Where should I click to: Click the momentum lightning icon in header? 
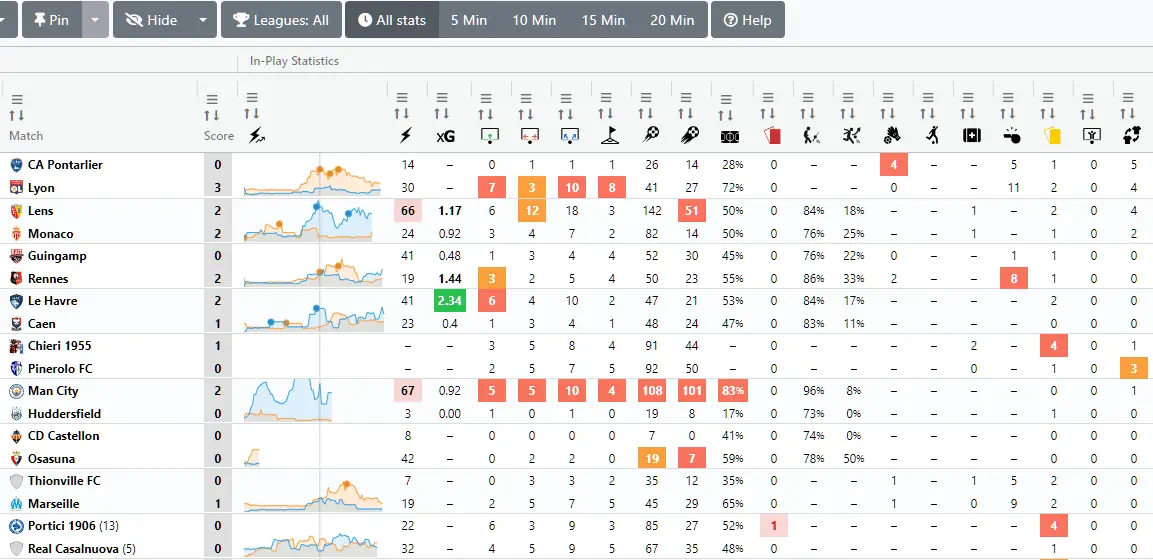(404, 135)
